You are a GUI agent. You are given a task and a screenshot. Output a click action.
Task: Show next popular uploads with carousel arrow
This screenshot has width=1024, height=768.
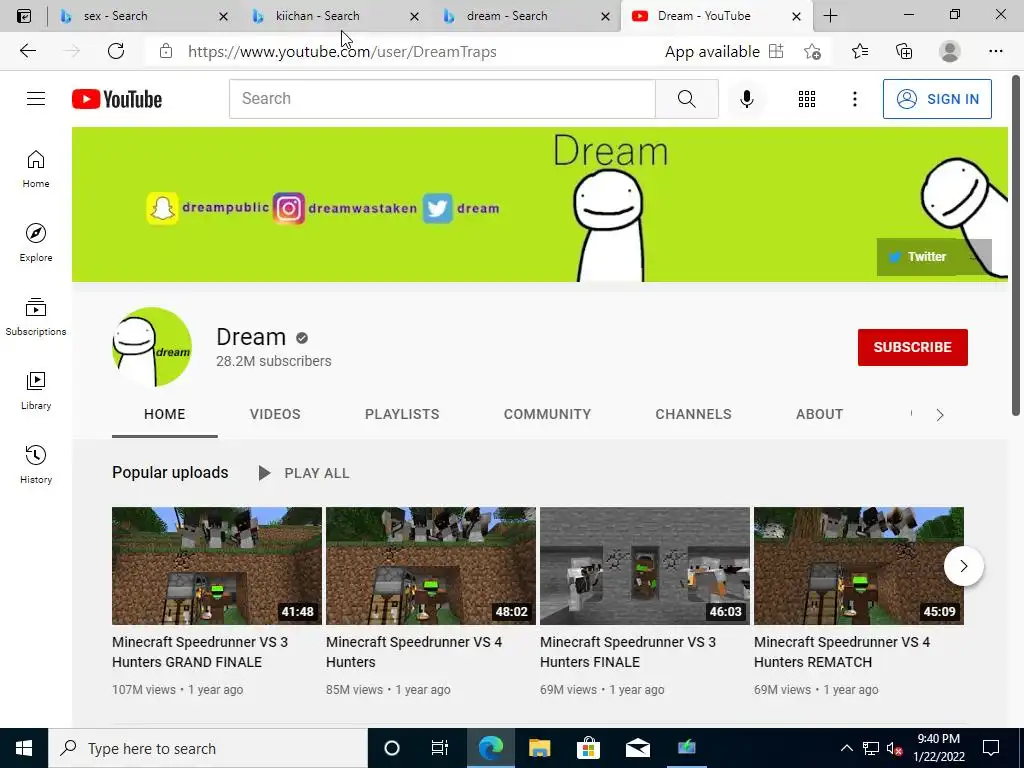963,566
